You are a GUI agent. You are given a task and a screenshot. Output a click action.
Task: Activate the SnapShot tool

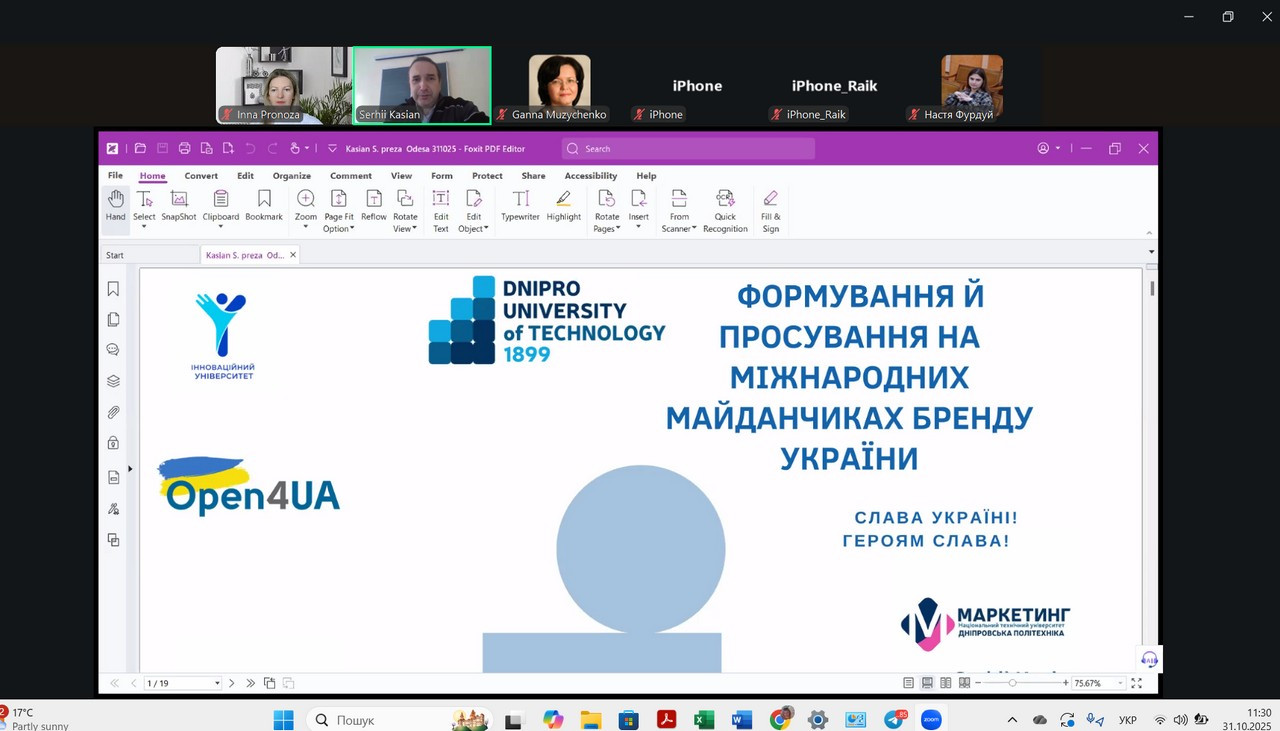179,205
